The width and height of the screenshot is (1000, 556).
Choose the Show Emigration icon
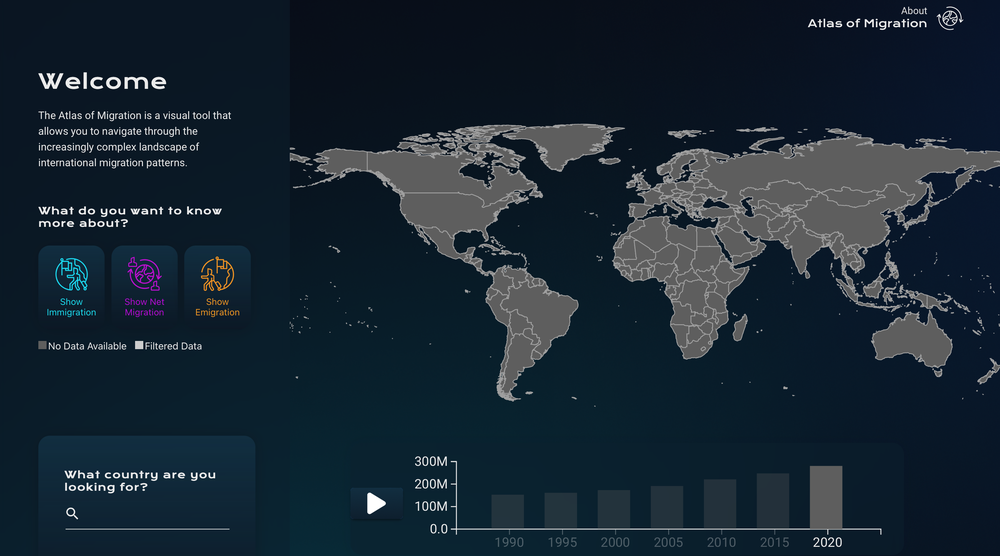pyautogui.click(x=217, y=274)
